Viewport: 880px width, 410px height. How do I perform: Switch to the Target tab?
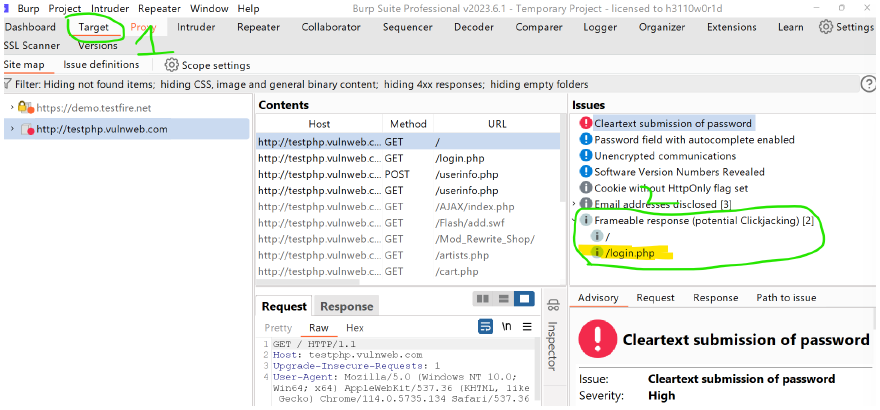click(94, 27)
